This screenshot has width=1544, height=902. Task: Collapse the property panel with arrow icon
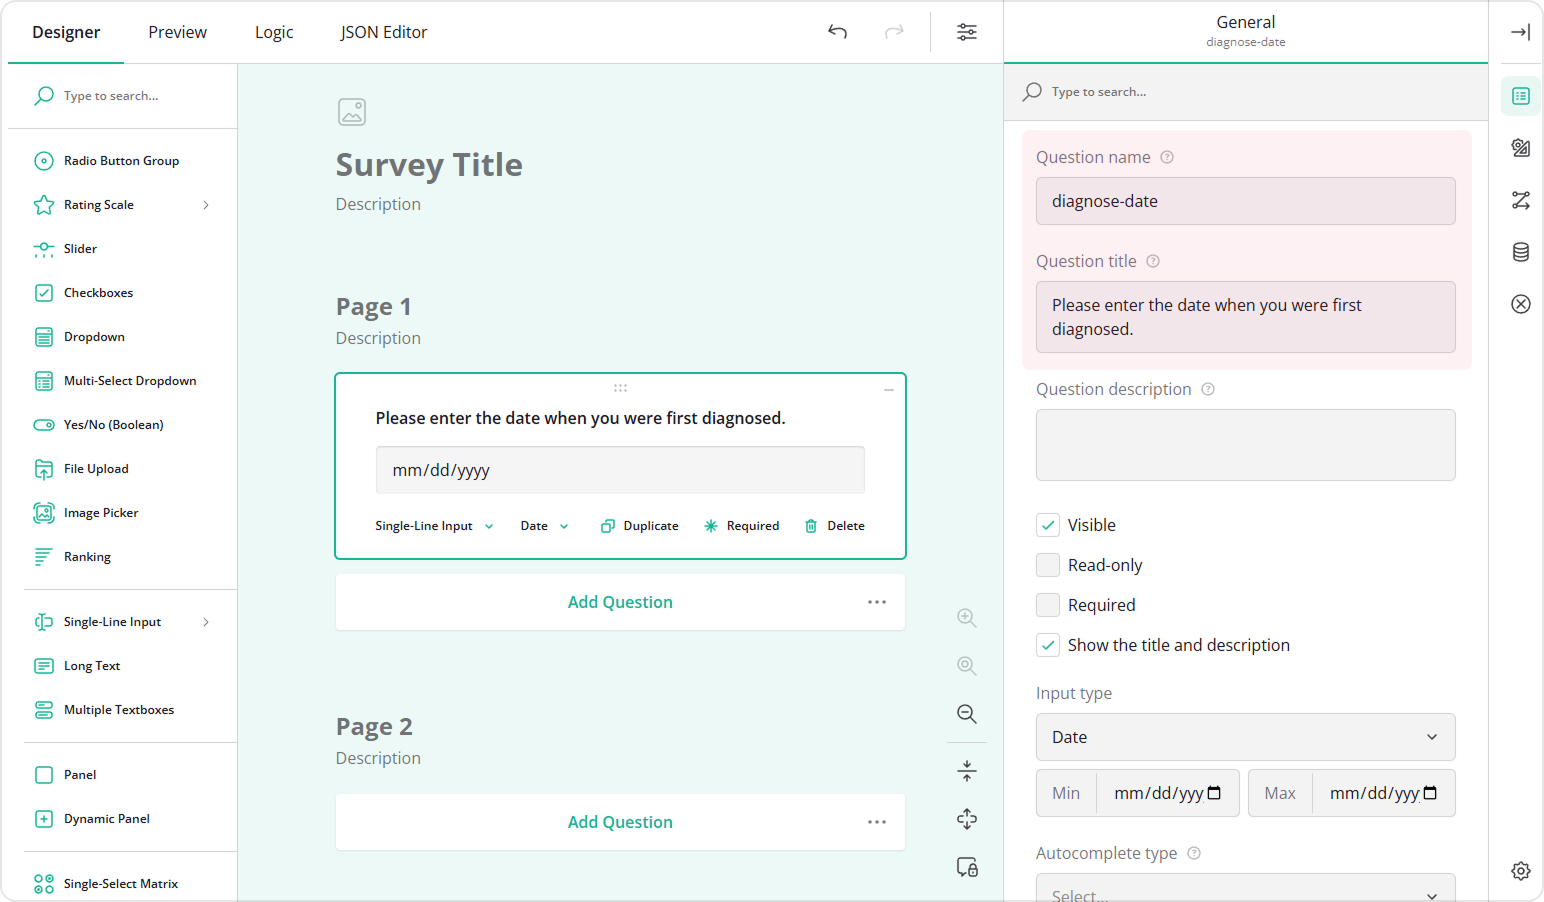coord(1520,32)
